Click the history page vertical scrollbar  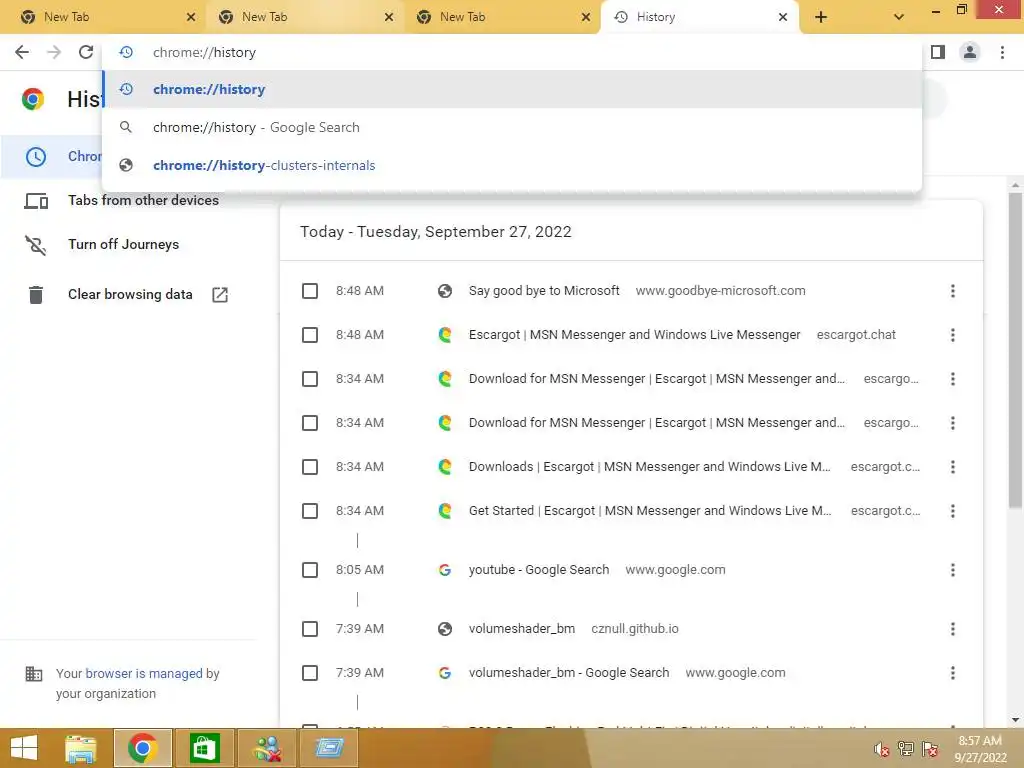(1015, 350)
